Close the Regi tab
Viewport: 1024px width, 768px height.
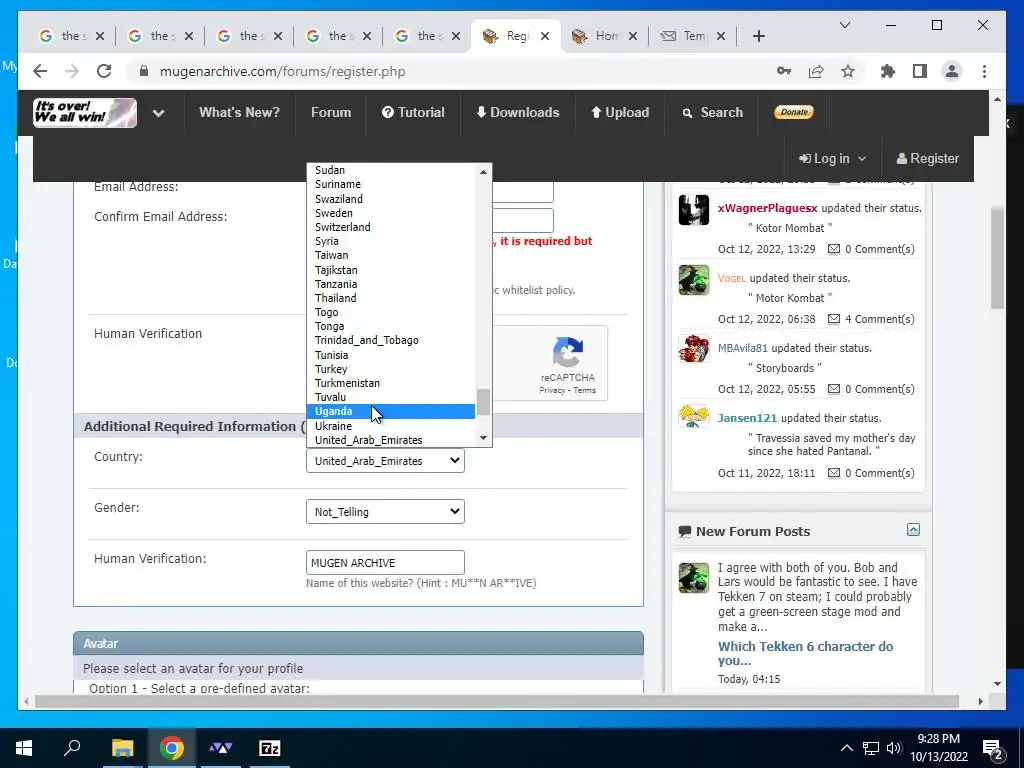[x=545, y=36]
